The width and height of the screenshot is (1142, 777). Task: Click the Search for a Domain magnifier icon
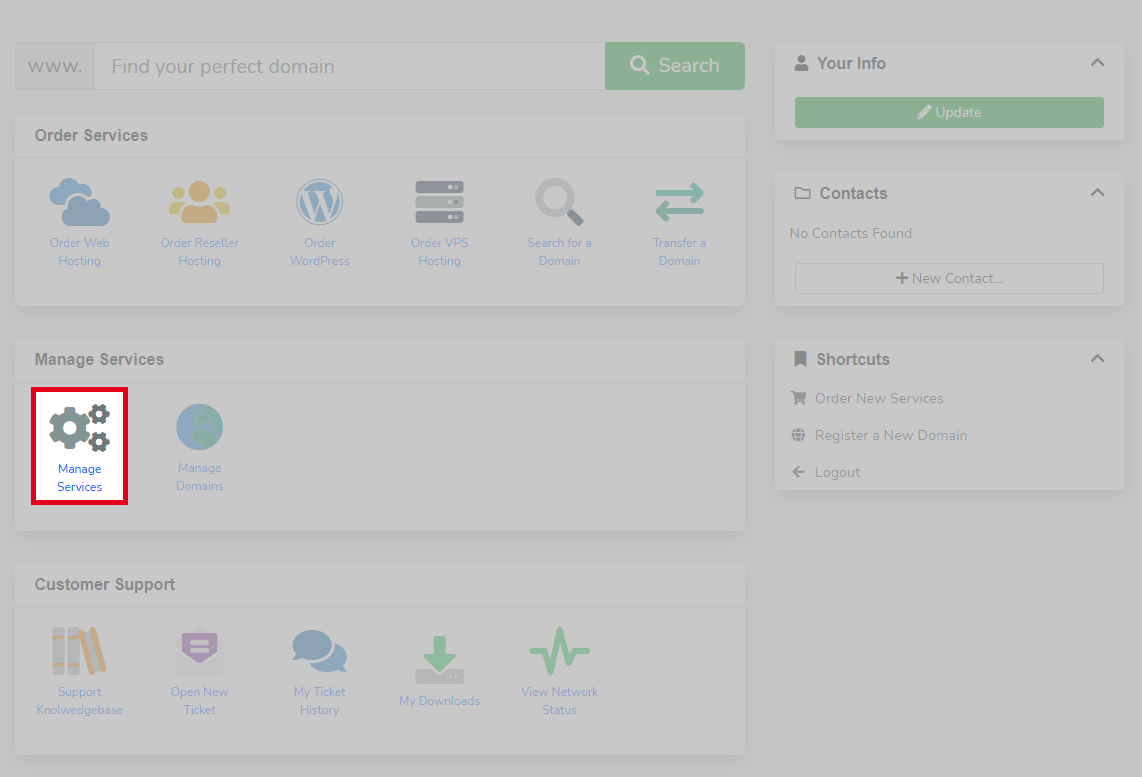(x=559, y=202)
